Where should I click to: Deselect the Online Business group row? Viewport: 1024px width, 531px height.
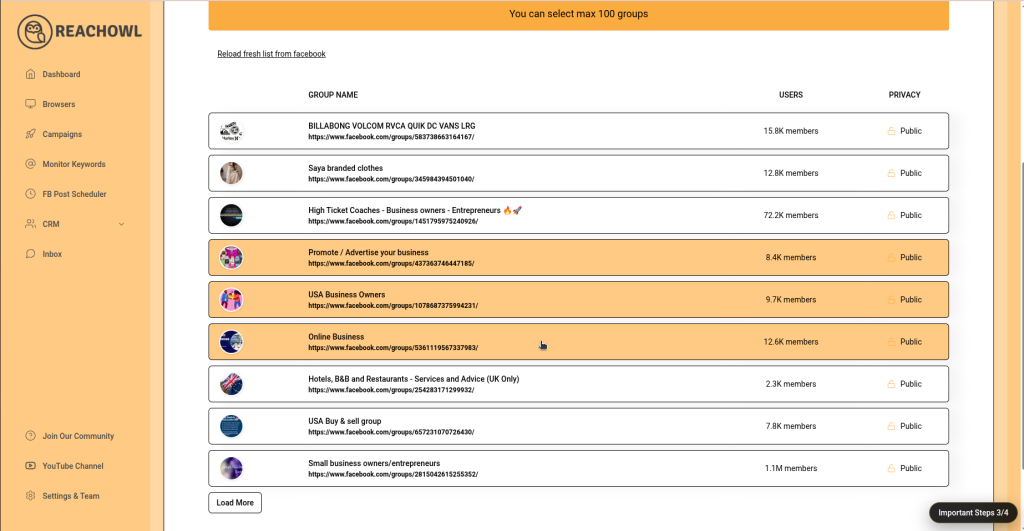[578, 342]
